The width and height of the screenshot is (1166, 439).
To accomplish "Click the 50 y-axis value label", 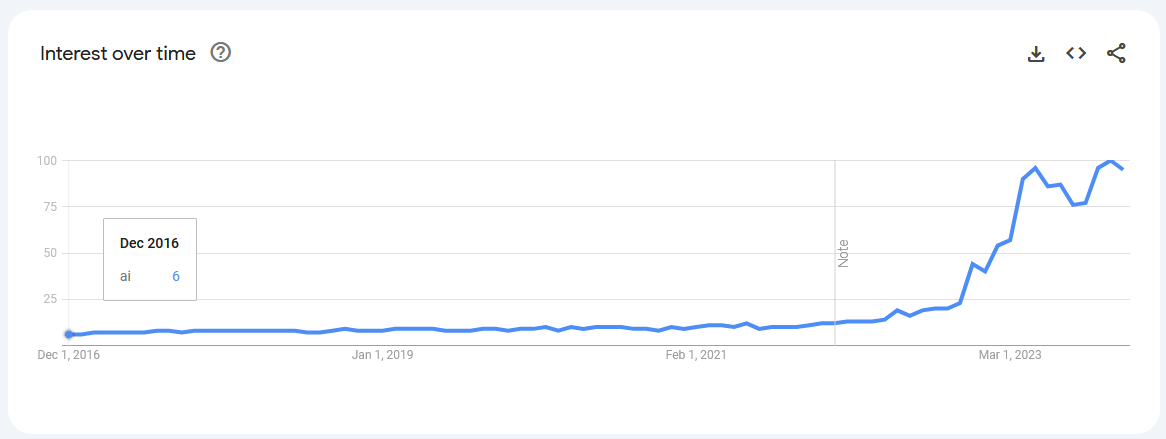I will [52, 253].
